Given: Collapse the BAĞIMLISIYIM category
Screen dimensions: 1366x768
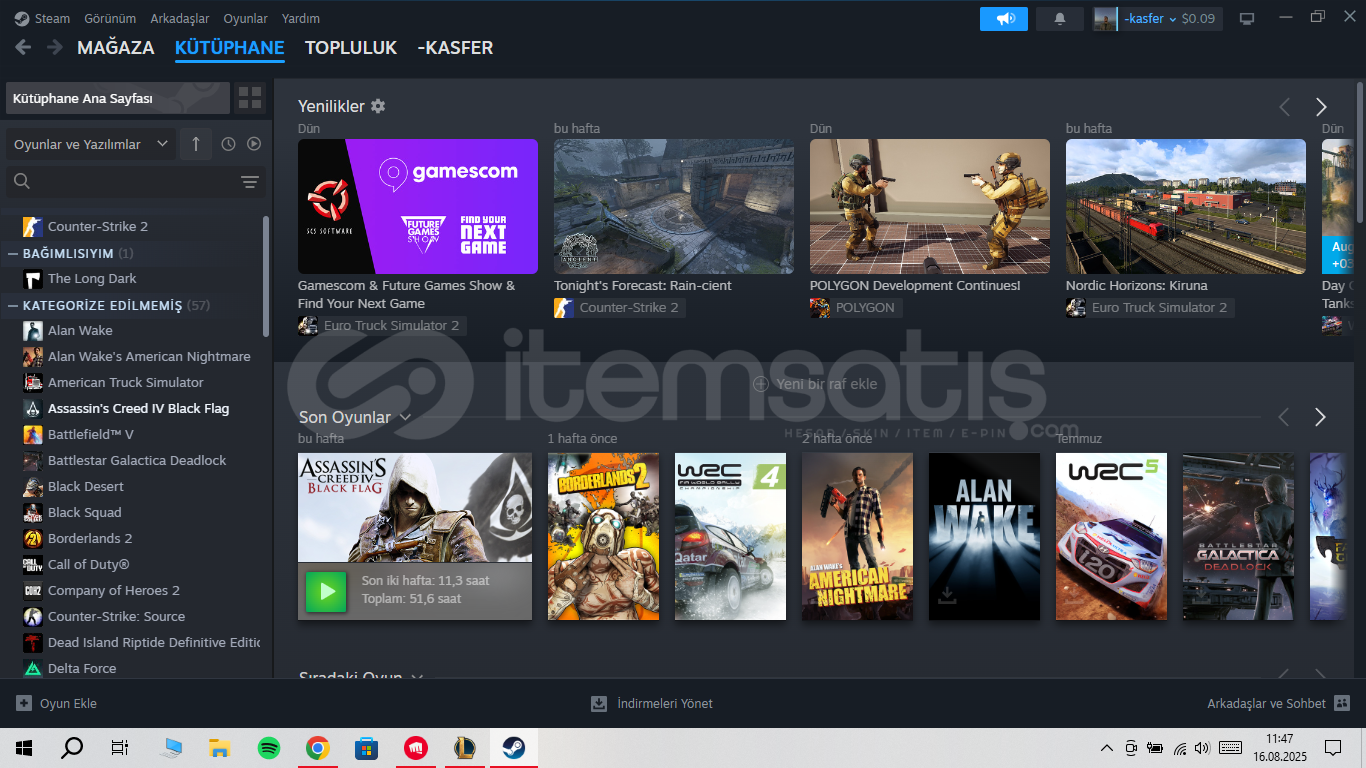Looking at the screenshot, I should pos(13,253).
